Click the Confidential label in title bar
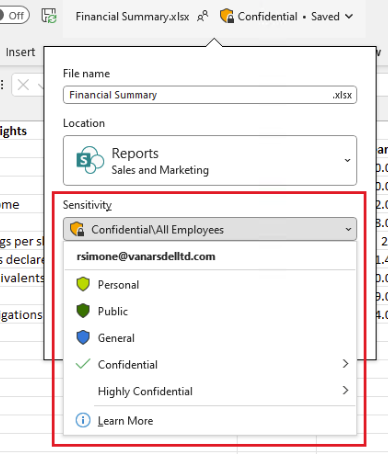 [x=267, y=16]
